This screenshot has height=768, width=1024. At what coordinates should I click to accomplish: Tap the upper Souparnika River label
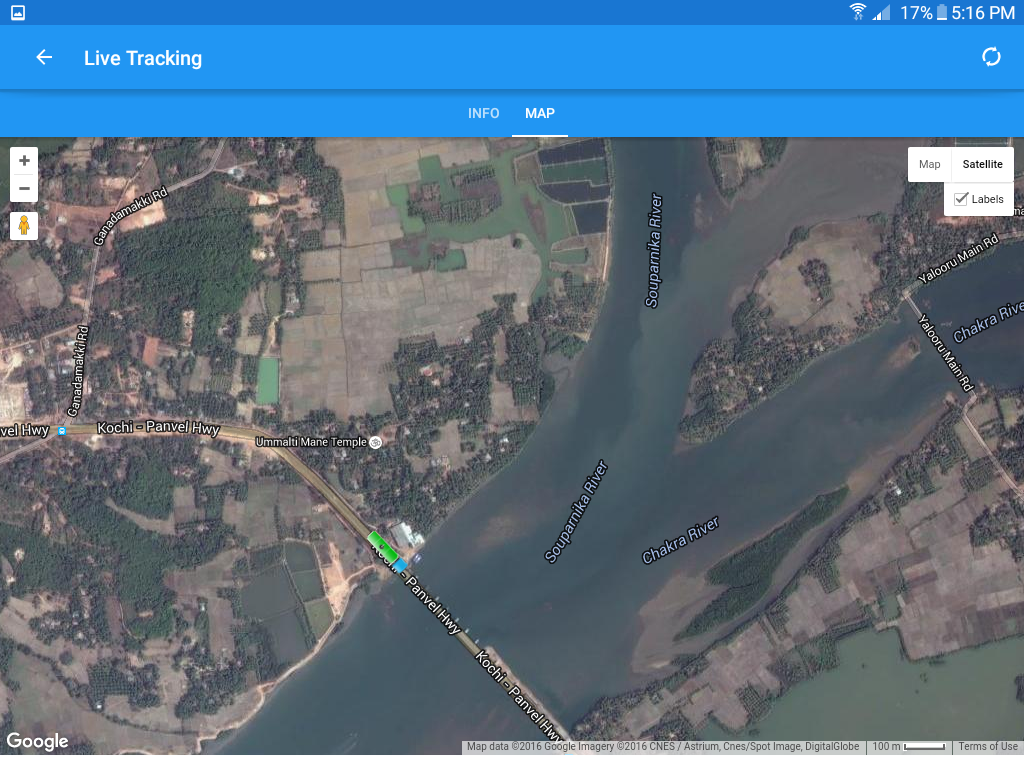653,250
